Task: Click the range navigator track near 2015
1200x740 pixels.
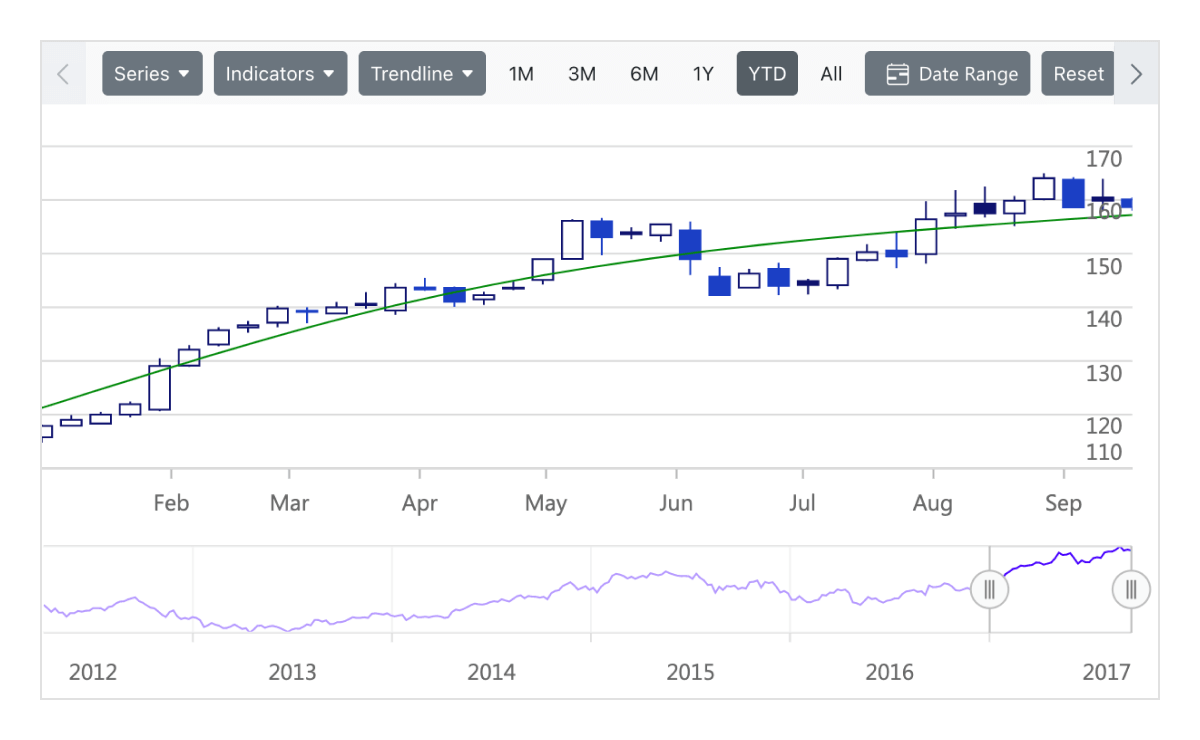Action: click(691, 590)
